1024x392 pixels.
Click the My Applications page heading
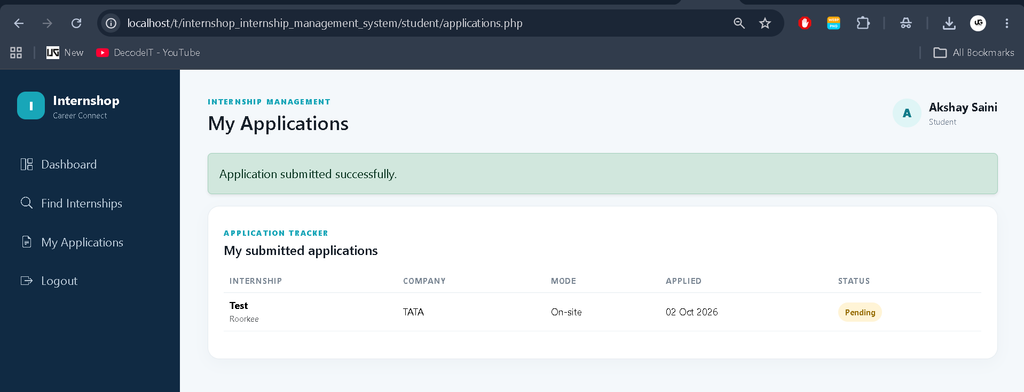tap(278, 123)
